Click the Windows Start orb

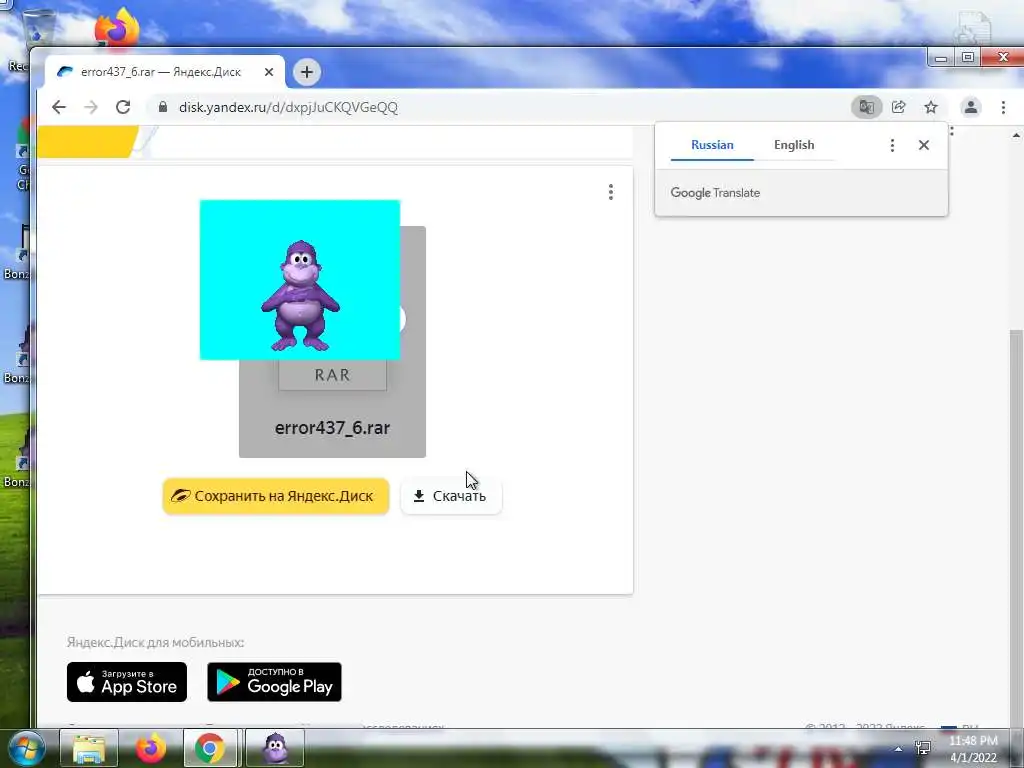pos(26,748)
